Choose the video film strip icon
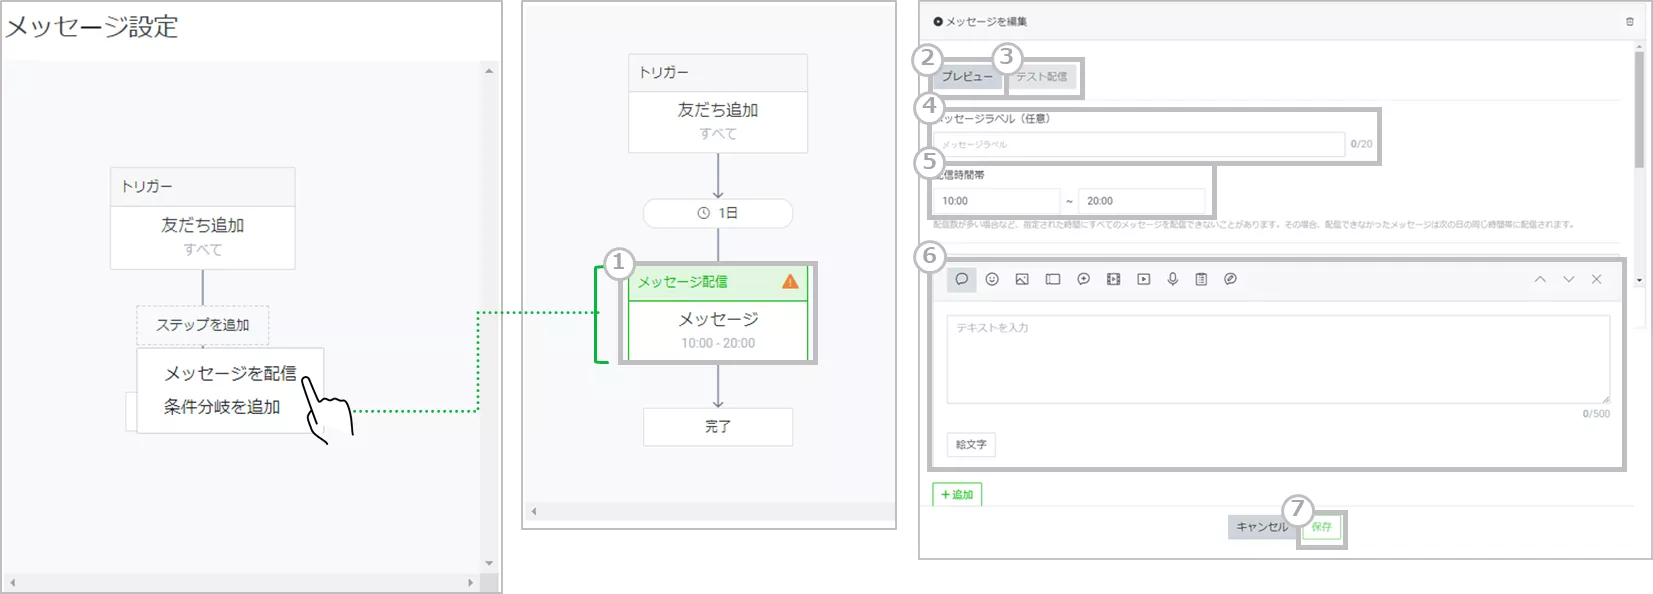Screen dimensions: 1653x594 [x=1113, y=279]
